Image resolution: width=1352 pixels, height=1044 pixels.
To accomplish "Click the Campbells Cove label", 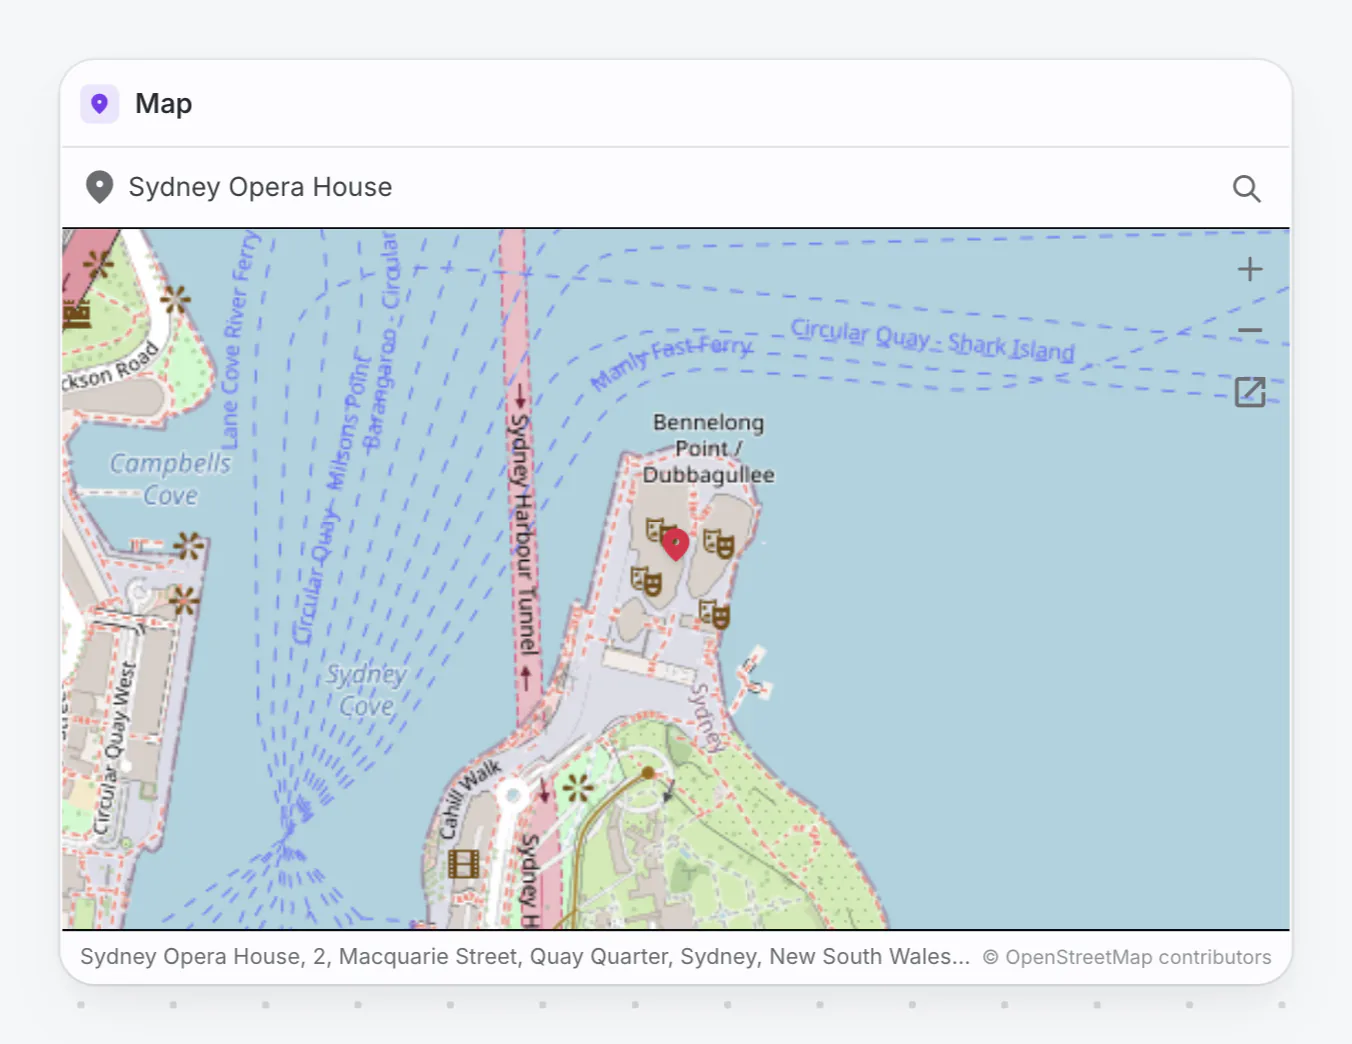I will pyautogui.click(x=170, y=479).
